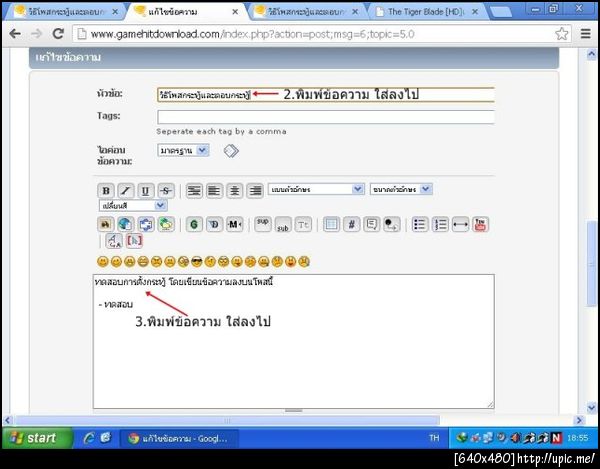Launch Internet Explorer quick launch icon

89,438
